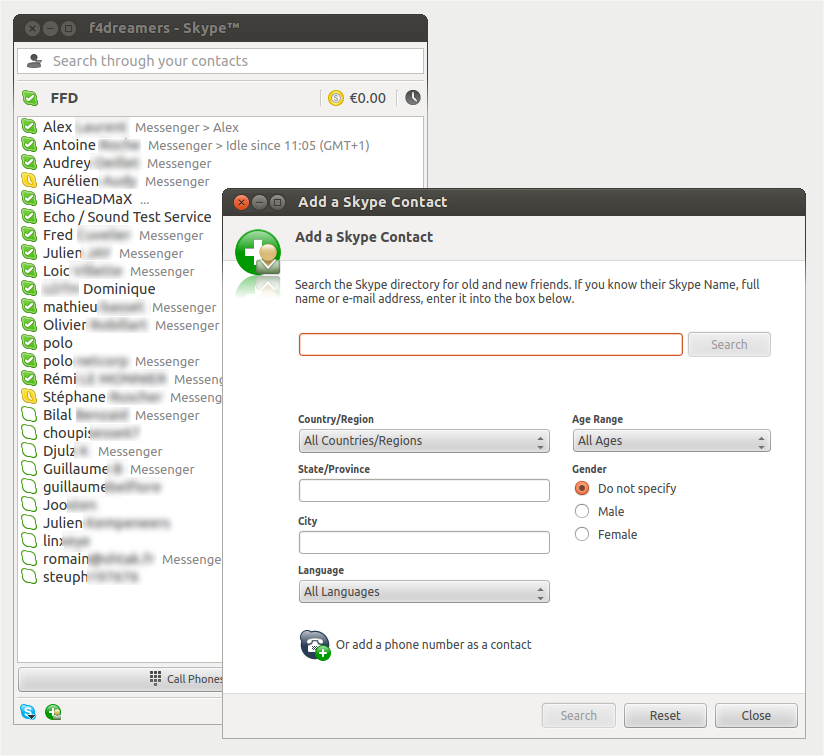Click BiGHeaDMaX online status icon
The height and width of the screenshot is (756, 824).
[x=29, y=199]
